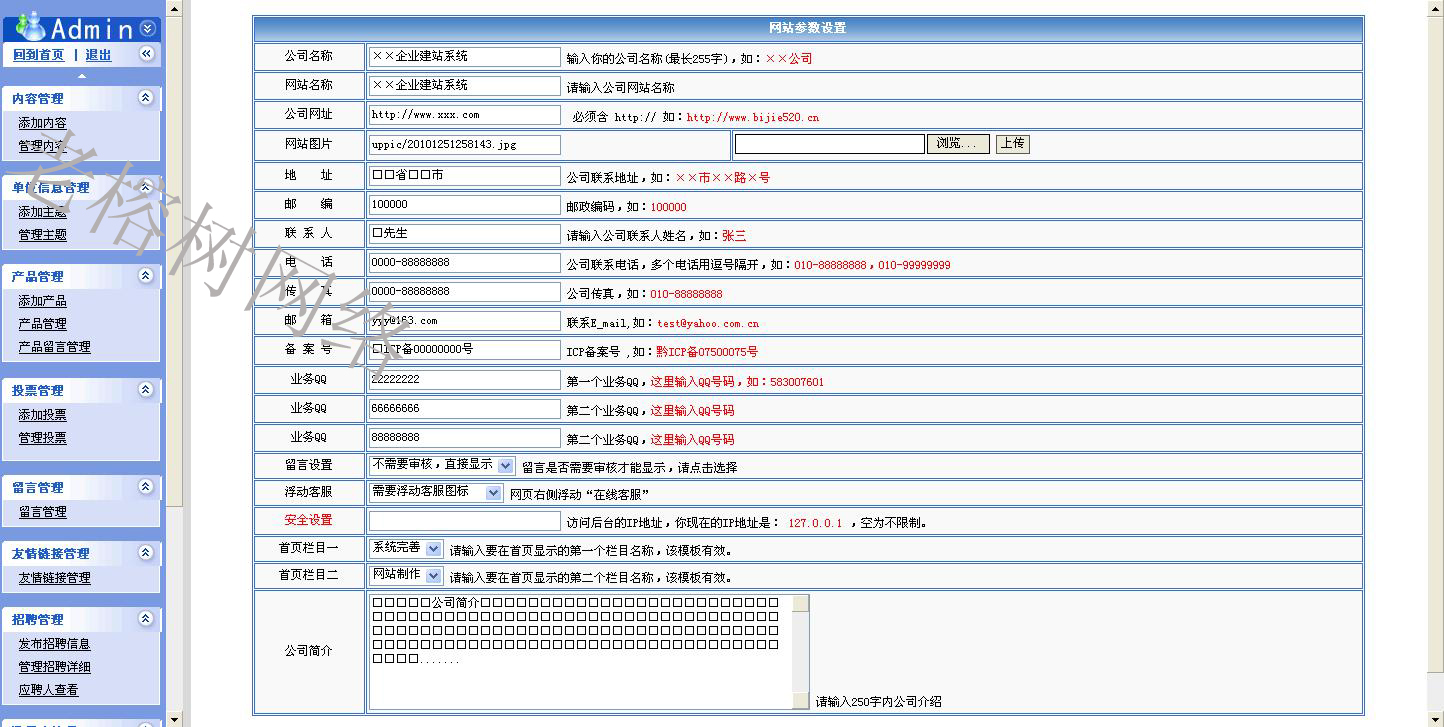1444x727 pixels.
Task: Click the IP address text 127.0.0.1
Action: click(815, 523)
